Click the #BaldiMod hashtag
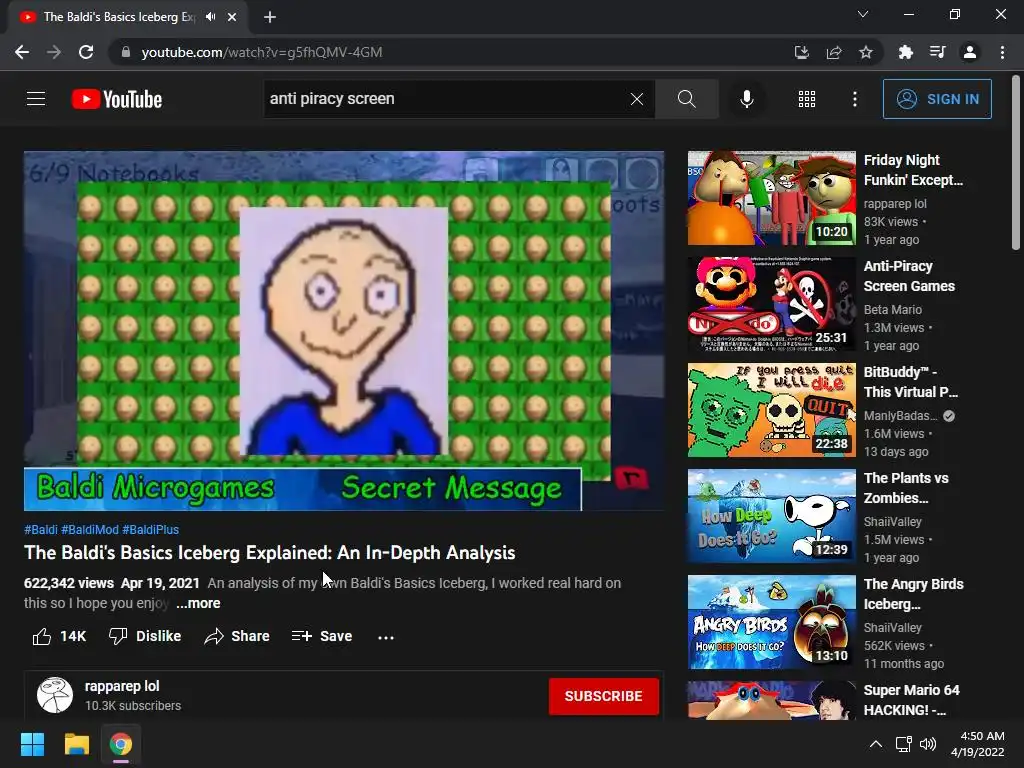Screen dimensions: 1024x768 click(x=90, y=530)
